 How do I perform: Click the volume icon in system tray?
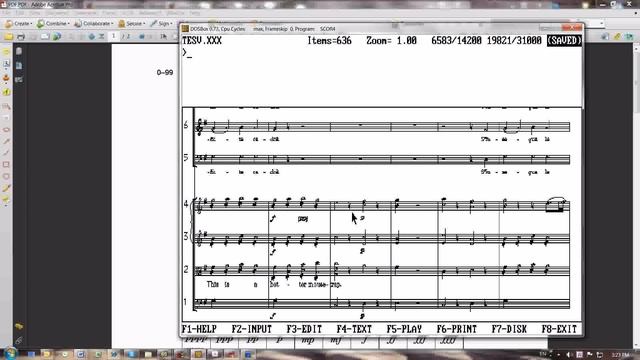568,355
